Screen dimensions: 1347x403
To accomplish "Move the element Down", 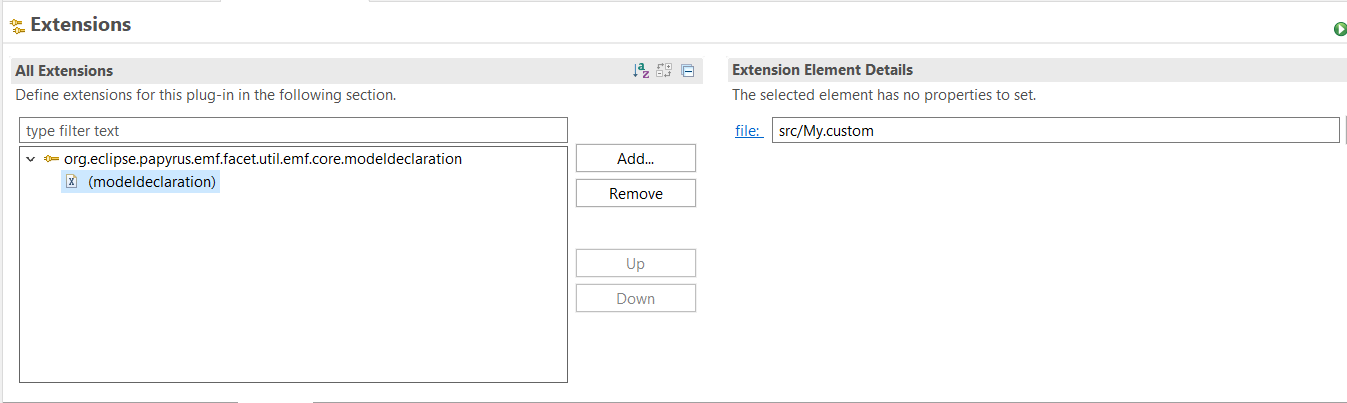I will pos(635,299).
